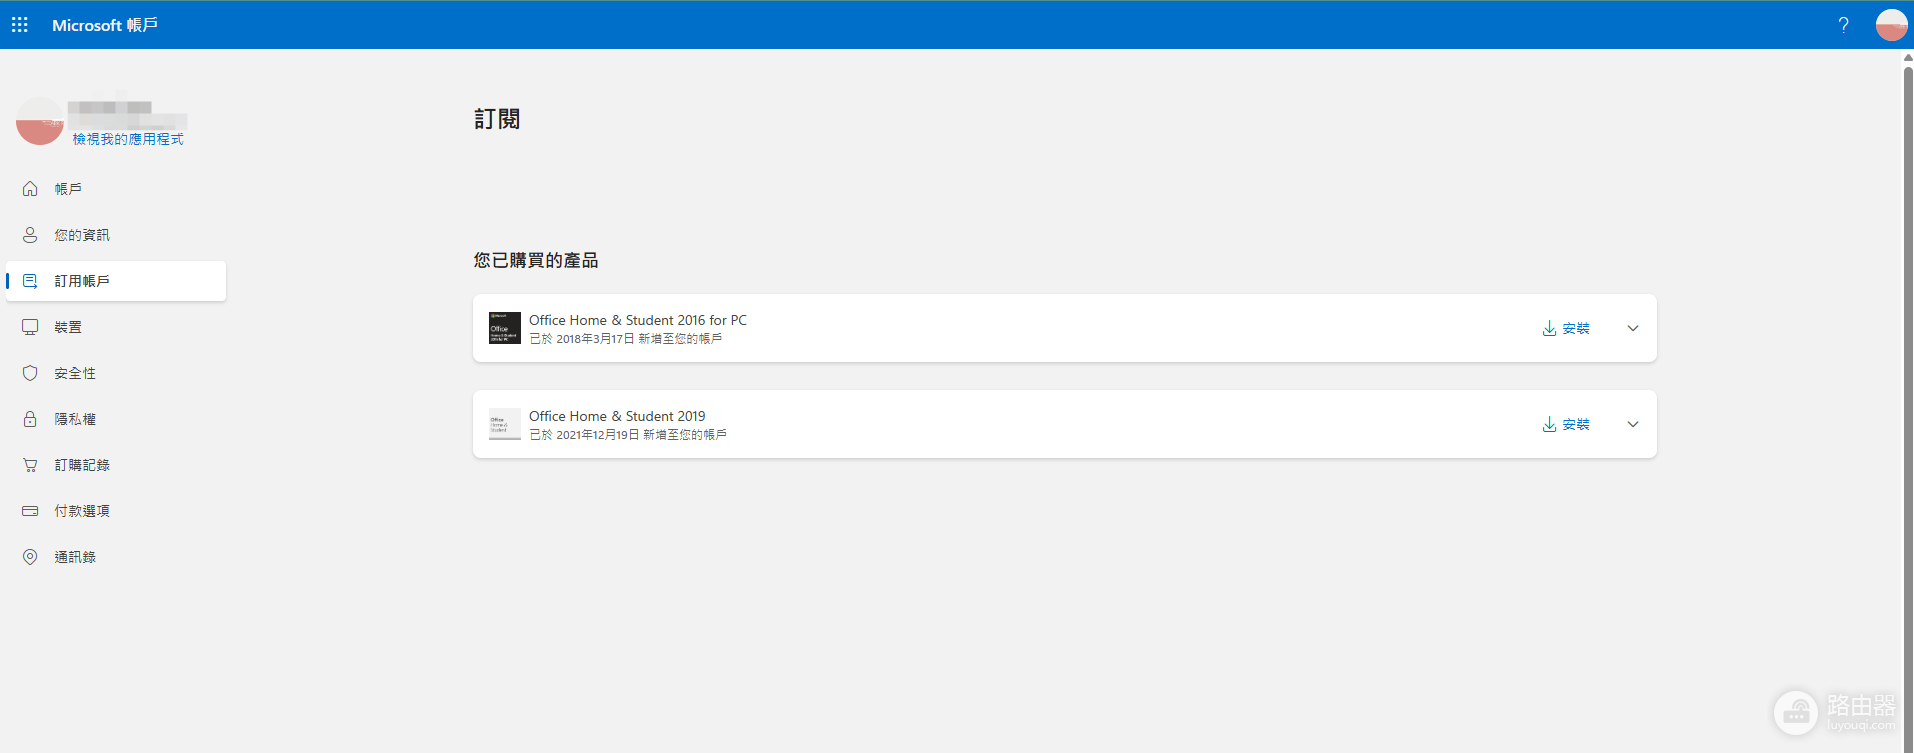Click the 檢視我的應用程式 link
The image size is (1914, 753).
(128, 139)
